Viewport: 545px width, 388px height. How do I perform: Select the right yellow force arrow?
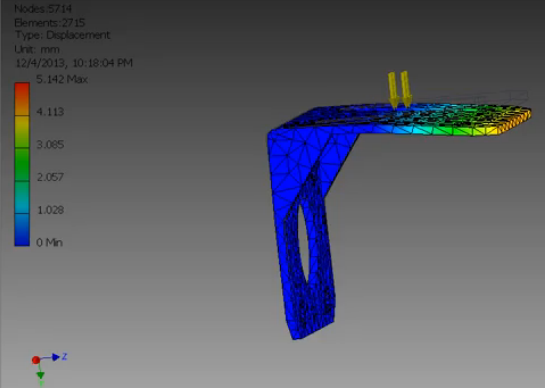click(x=406, y=89)
